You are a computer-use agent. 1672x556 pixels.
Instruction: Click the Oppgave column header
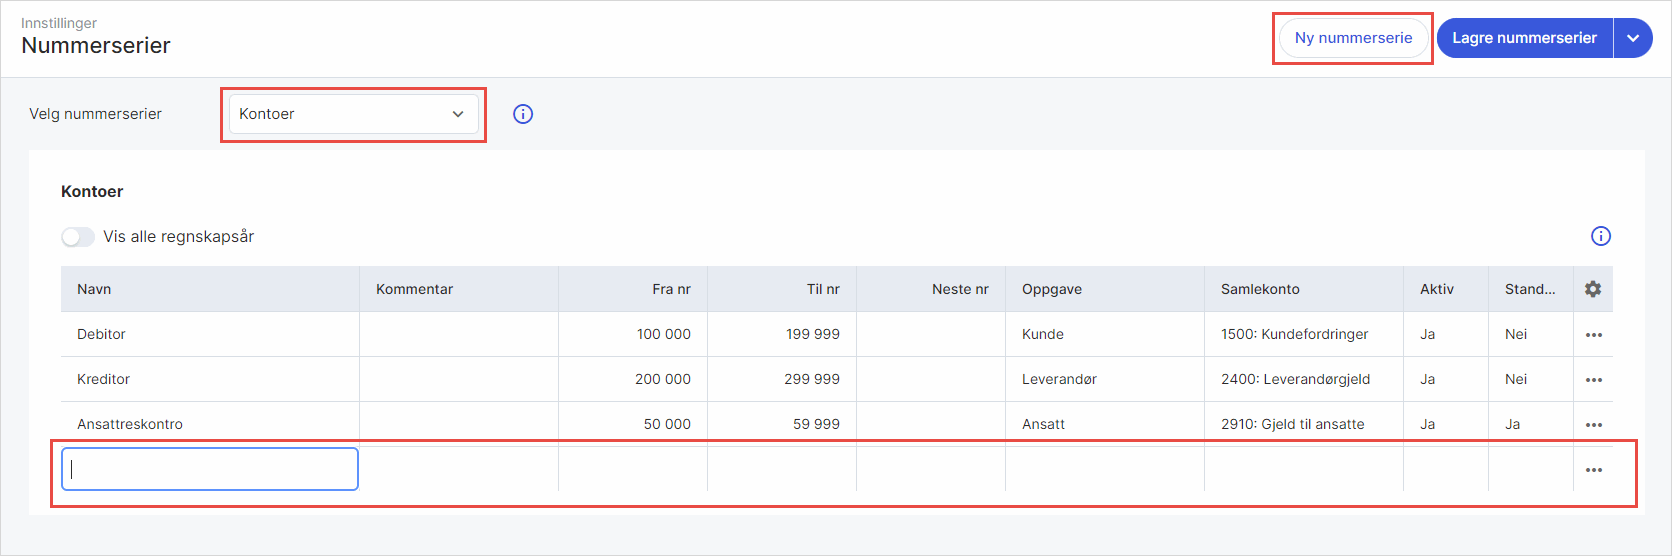tap(1052, 289)
